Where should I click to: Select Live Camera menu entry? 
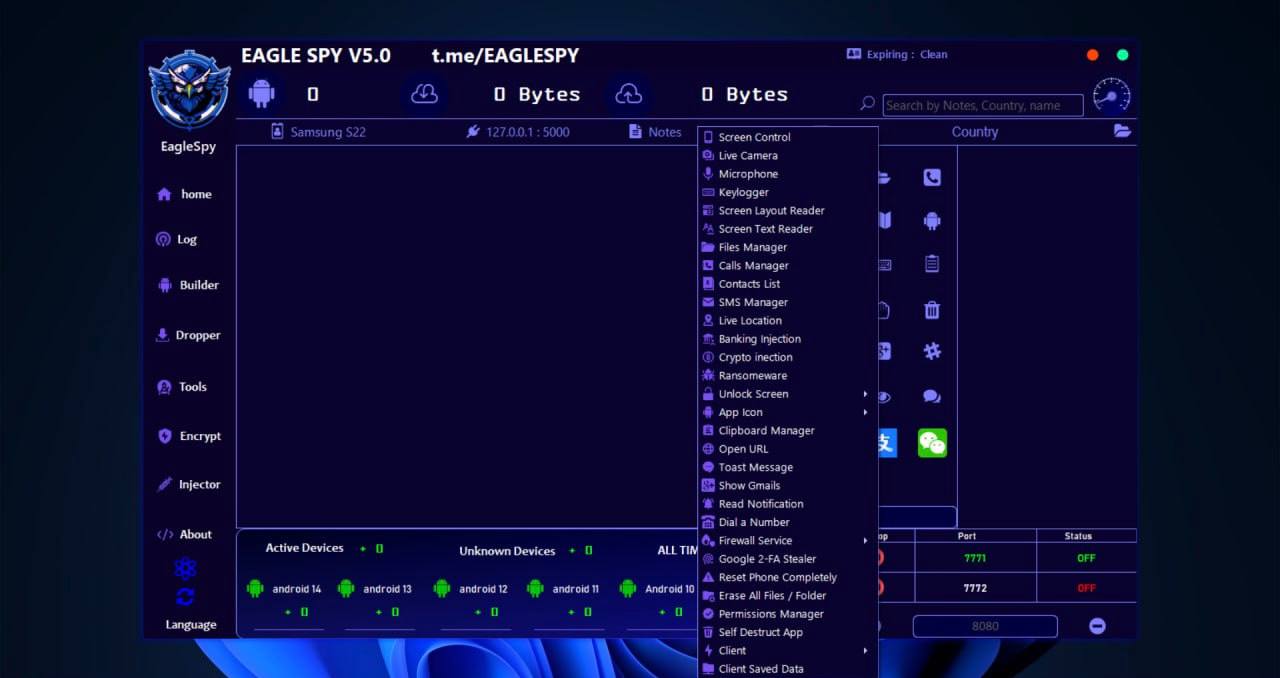pyautogui.click(x=788, y=155)
